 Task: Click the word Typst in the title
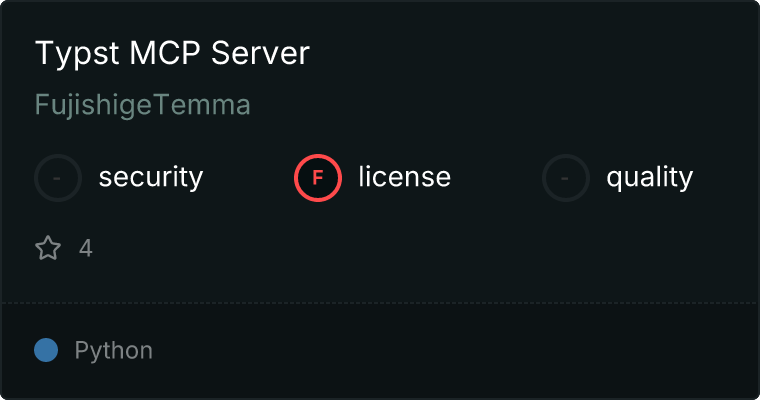click(x=68, y=54)
